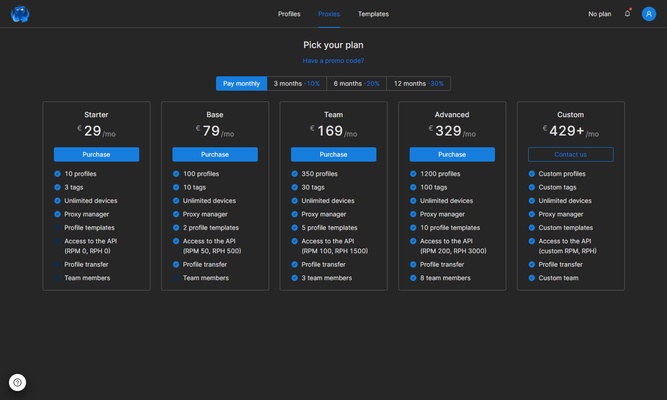
Task: Click the Base plan title
Action: pyautogui.click(x=215, y=114)
